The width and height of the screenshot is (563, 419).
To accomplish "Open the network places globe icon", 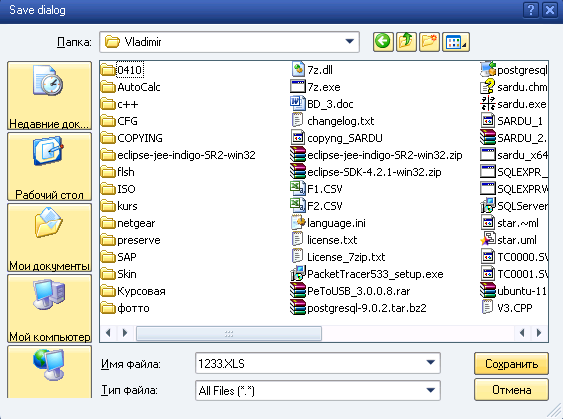I will point(49,372).
